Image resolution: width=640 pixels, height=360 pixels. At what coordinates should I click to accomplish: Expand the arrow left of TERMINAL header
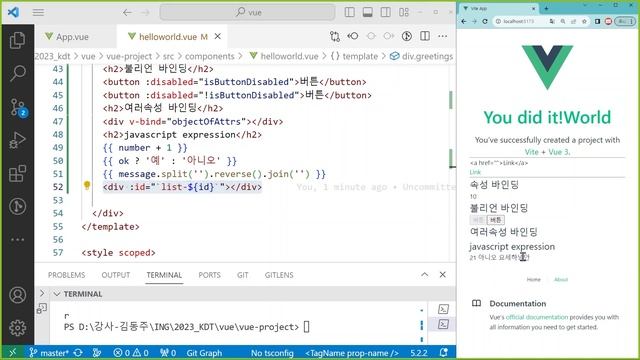(42, 293)
